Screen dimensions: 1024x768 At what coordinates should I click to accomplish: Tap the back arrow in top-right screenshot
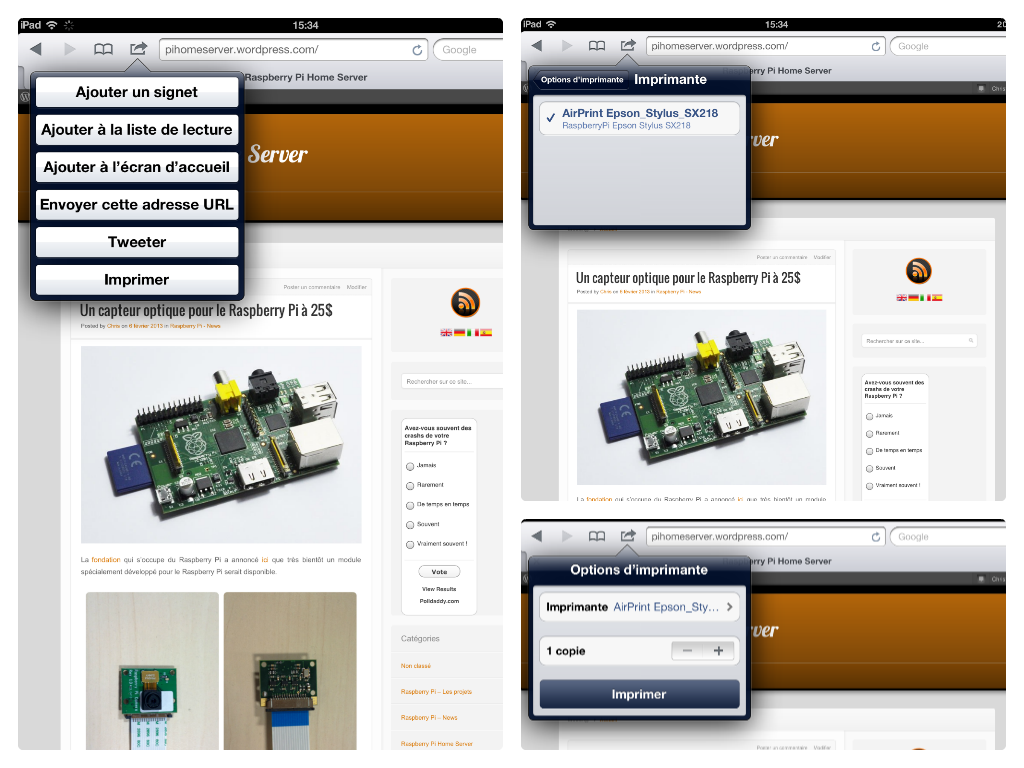pyautogui.click(x=537, y=46)
